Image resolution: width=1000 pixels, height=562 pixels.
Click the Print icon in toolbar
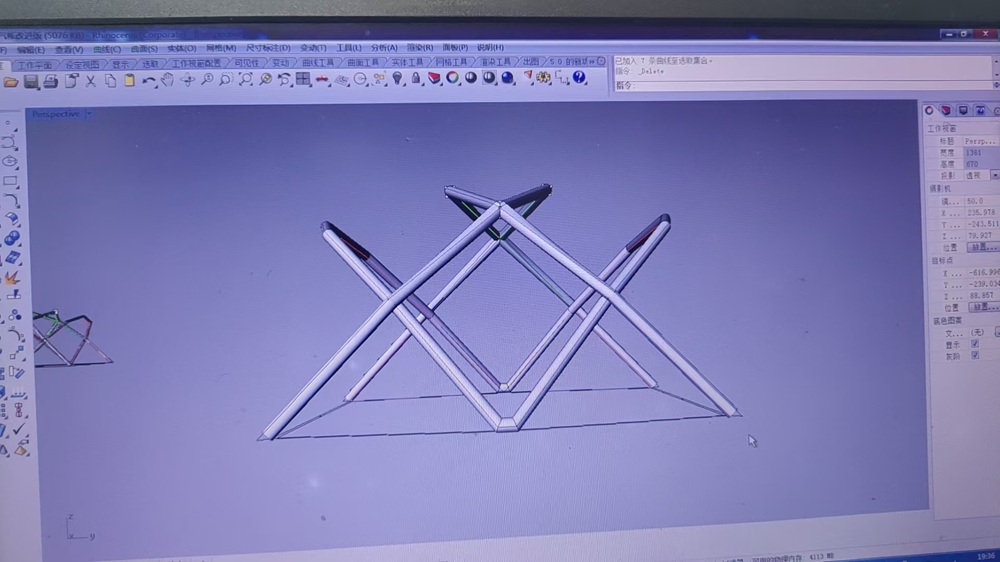pyautogui.click(x=50, y=80)
